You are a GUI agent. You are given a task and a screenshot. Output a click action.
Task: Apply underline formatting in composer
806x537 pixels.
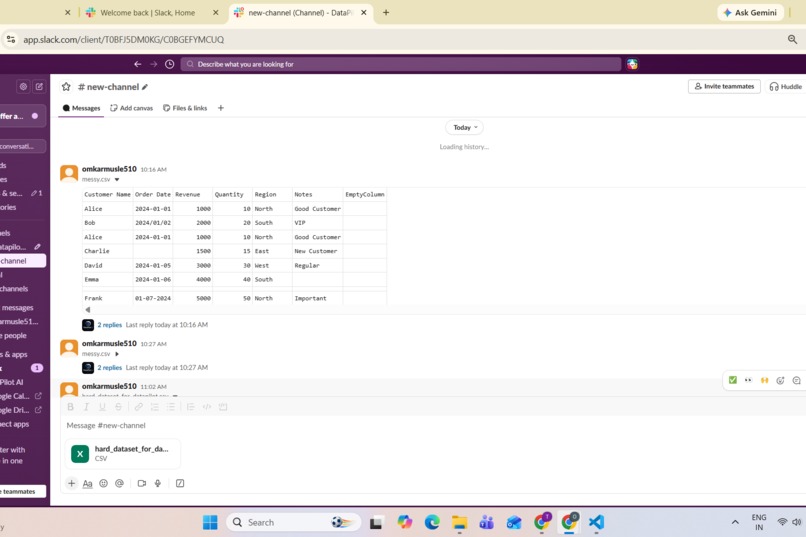click(x=102, y=407)
